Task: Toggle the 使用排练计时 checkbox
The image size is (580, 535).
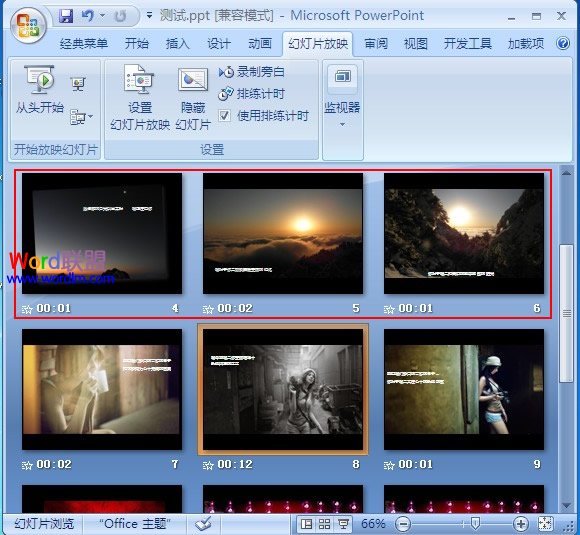Action: tap(224, 116)
